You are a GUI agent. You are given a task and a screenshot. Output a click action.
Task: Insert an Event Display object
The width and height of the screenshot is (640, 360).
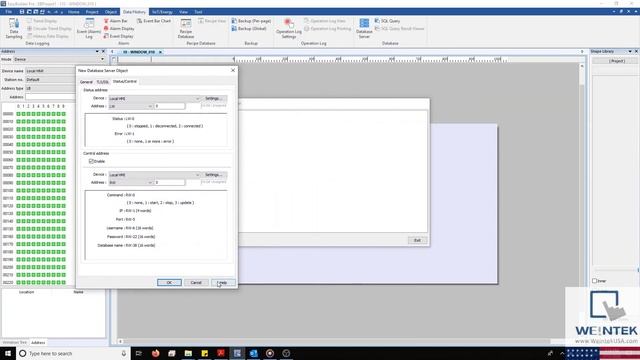click(x=118, y=36)
